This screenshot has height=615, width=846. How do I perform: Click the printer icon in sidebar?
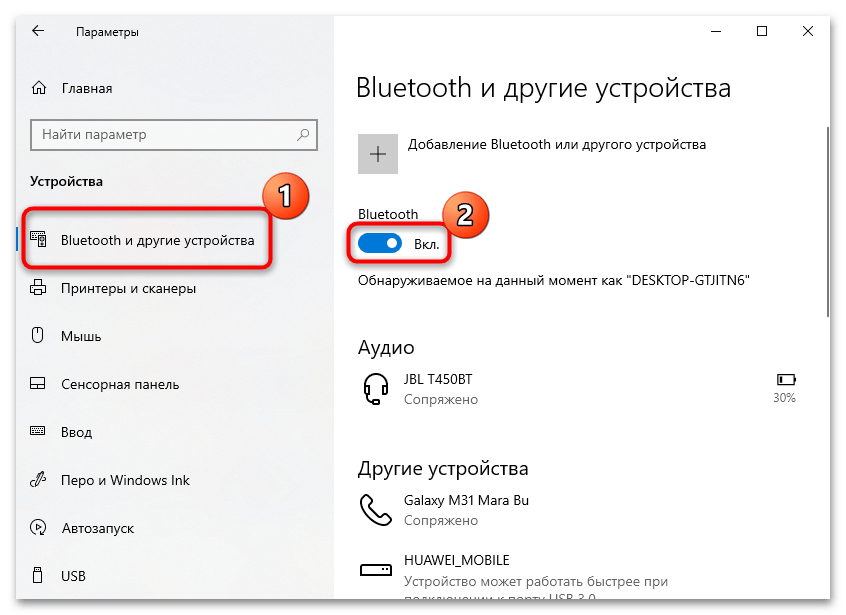(x=38, y=288)
